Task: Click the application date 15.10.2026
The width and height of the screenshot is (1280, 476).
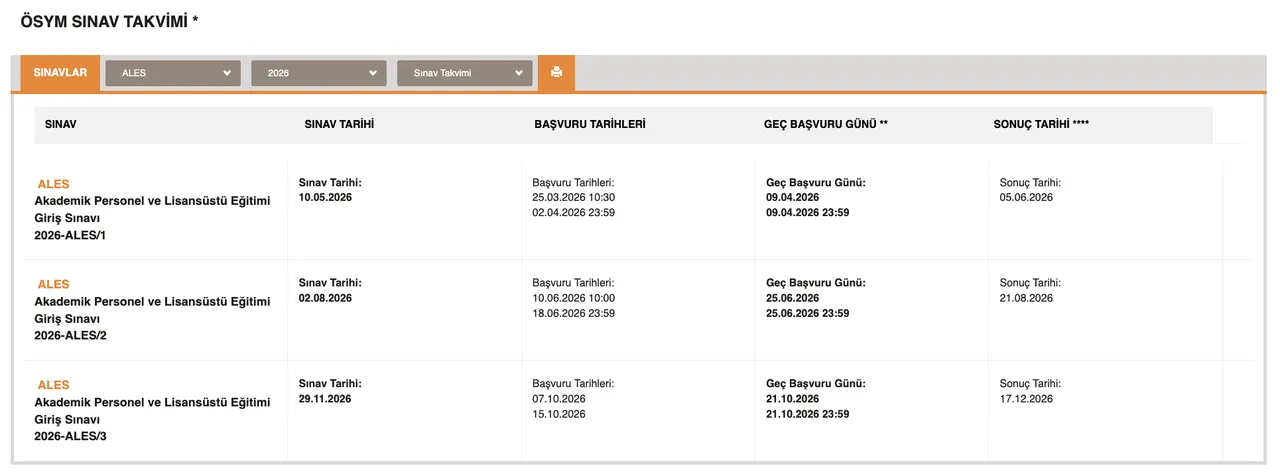Action: pyautogui.click(x=559, y=414)
